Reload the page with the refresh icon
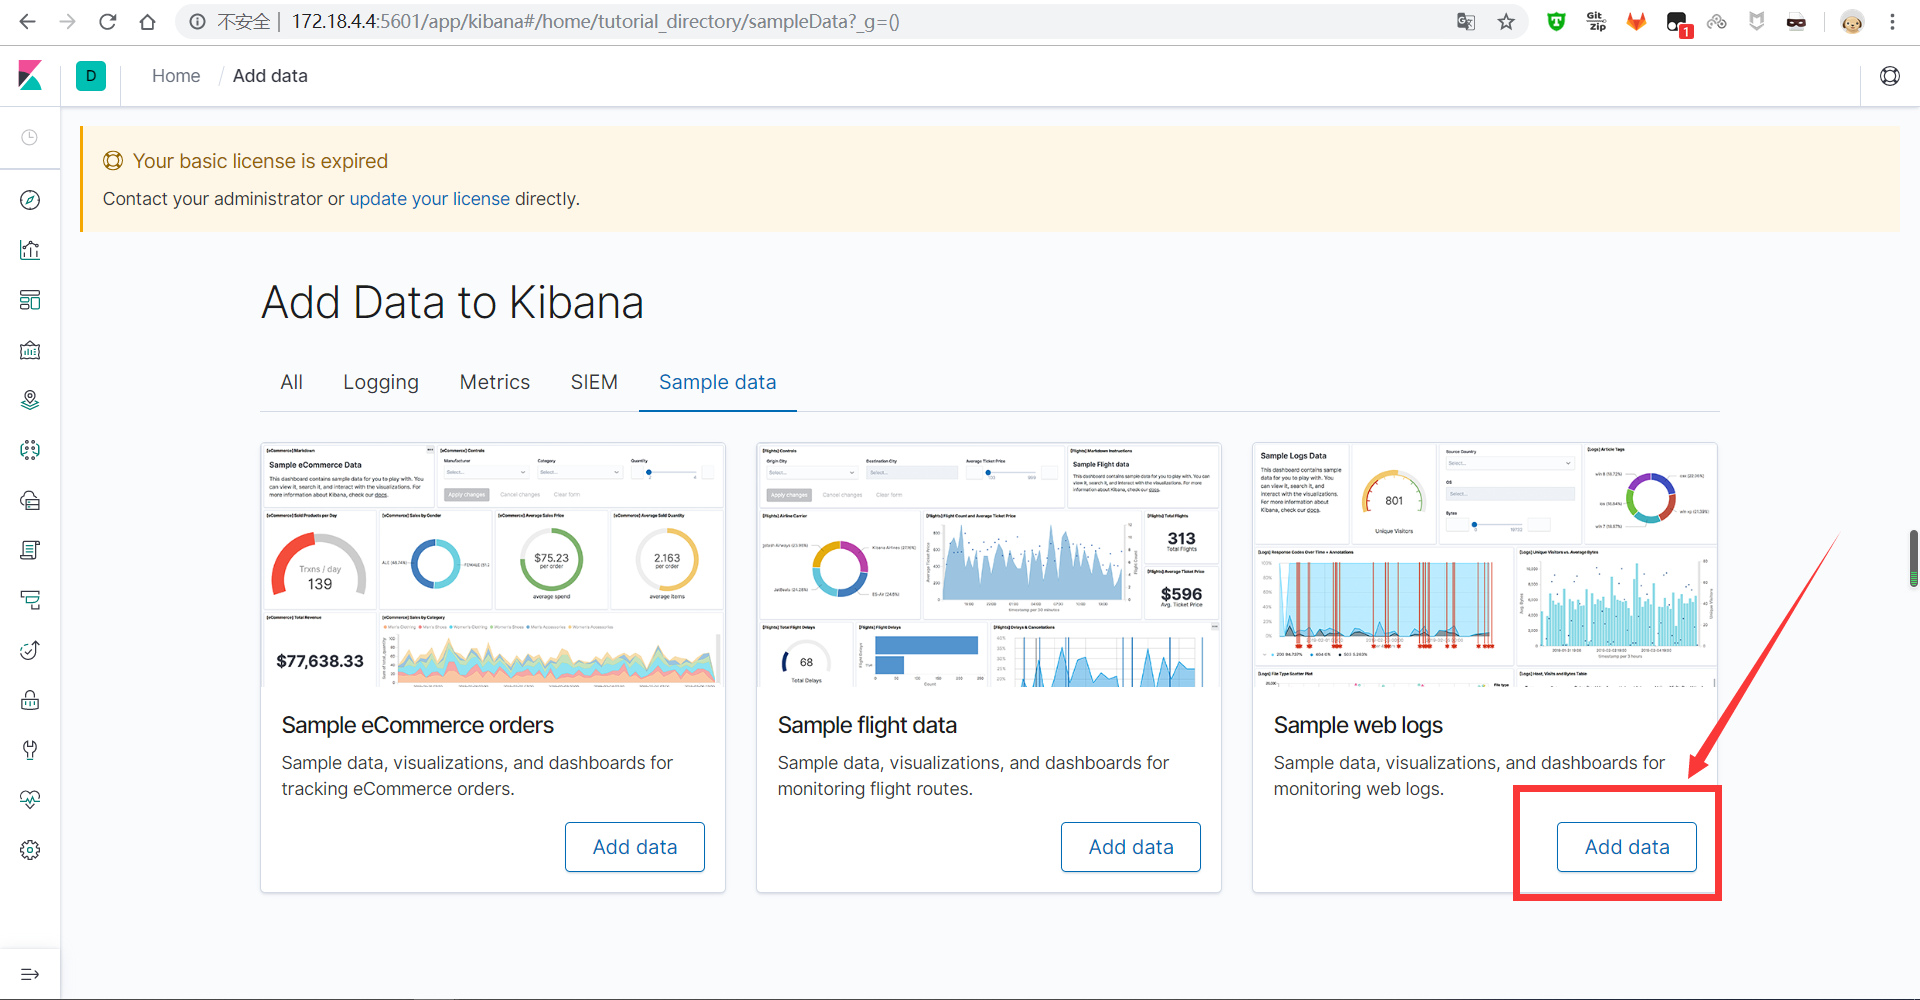 [x=108, y=22]
